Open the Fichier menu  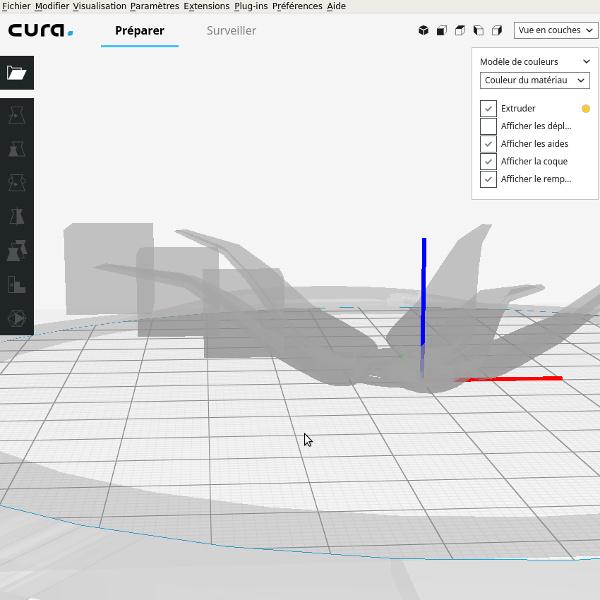point(16,6)
